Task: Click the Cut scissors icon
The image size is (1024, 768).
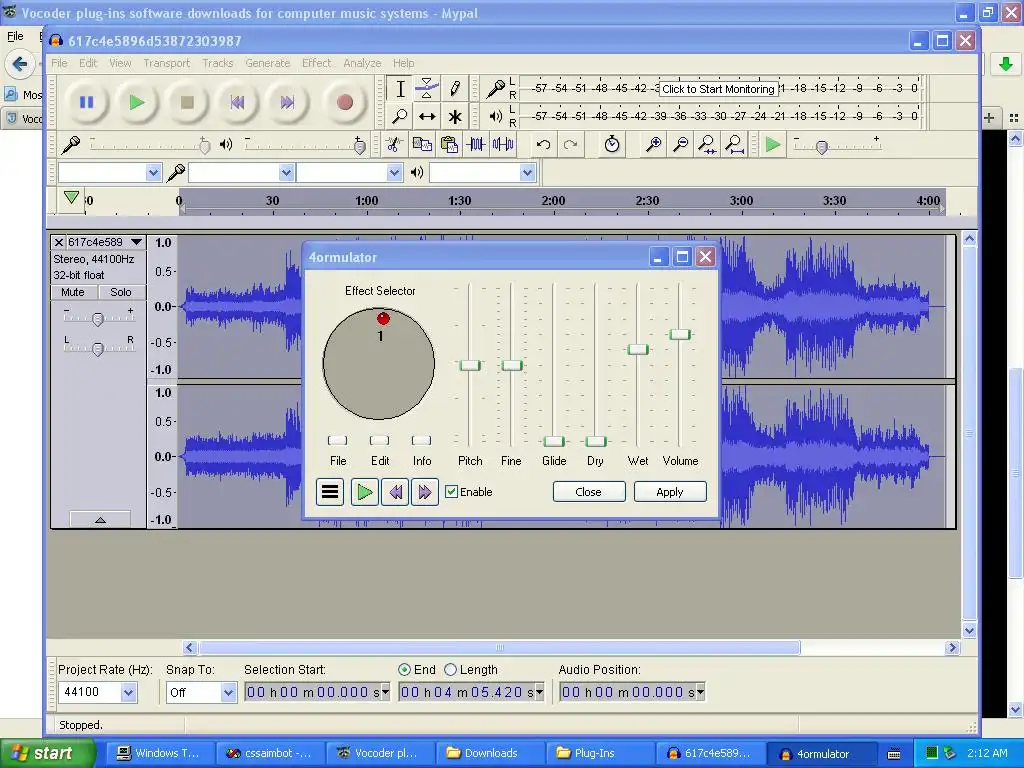Action: pos(394,145)
